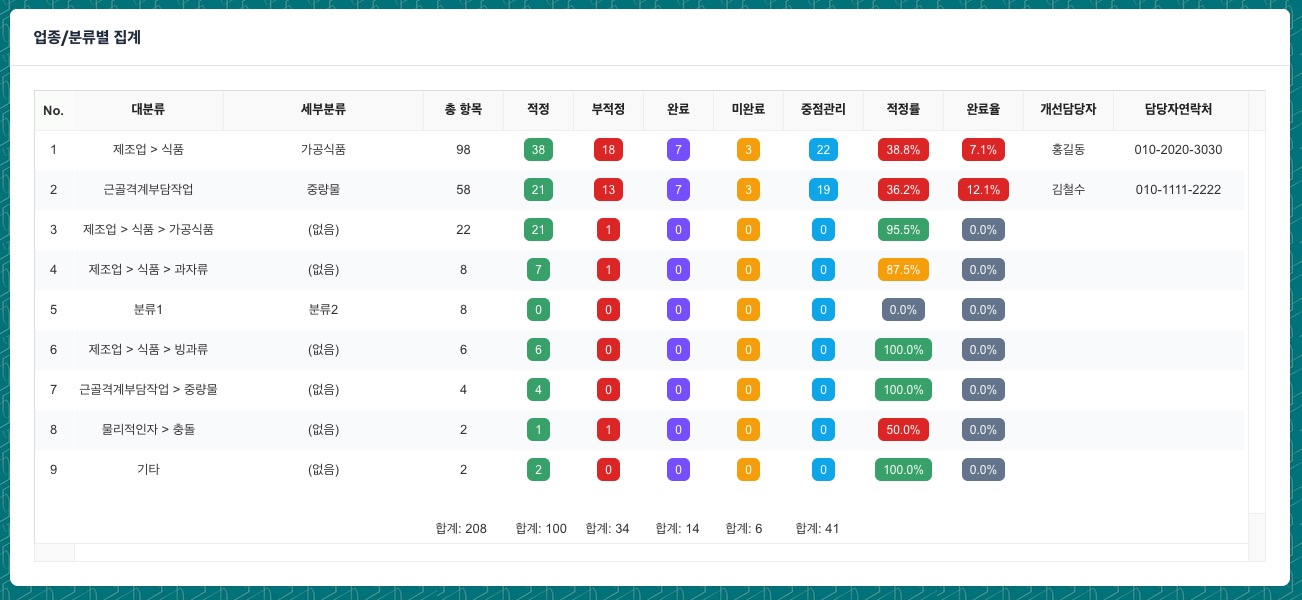Sort by the 완료율 column header
Screen dimensions: 1302x600
(983, 110)
